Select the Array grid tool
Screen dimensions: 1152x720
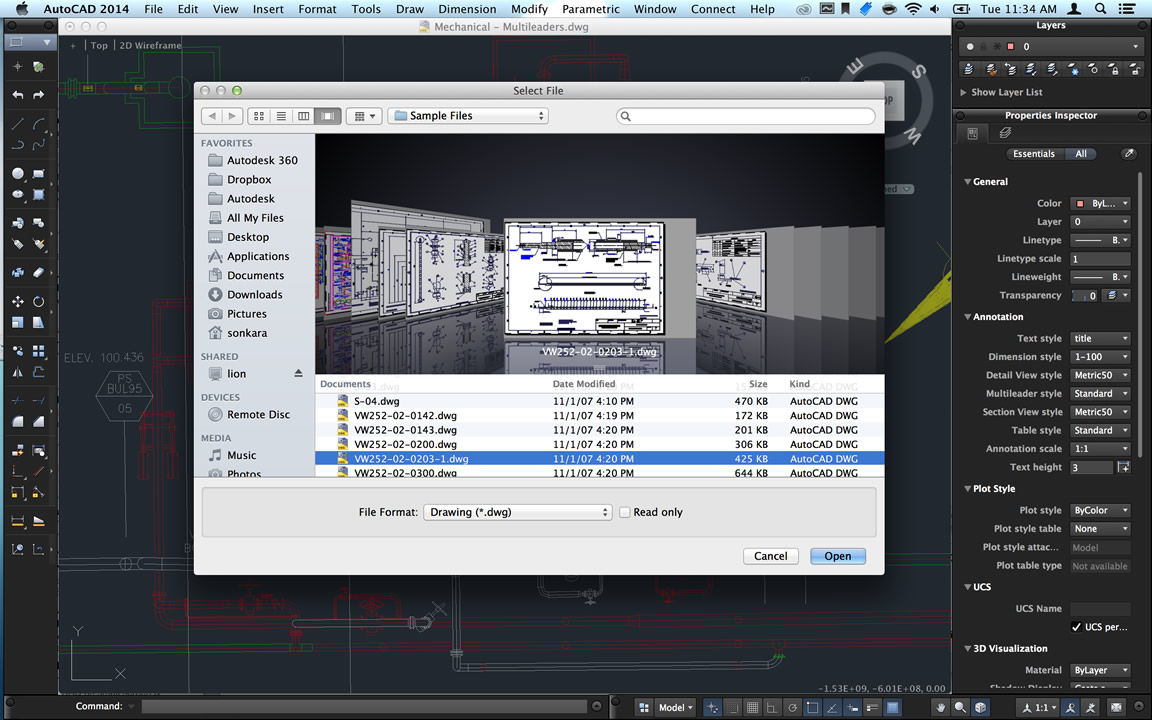click(39, 351)
